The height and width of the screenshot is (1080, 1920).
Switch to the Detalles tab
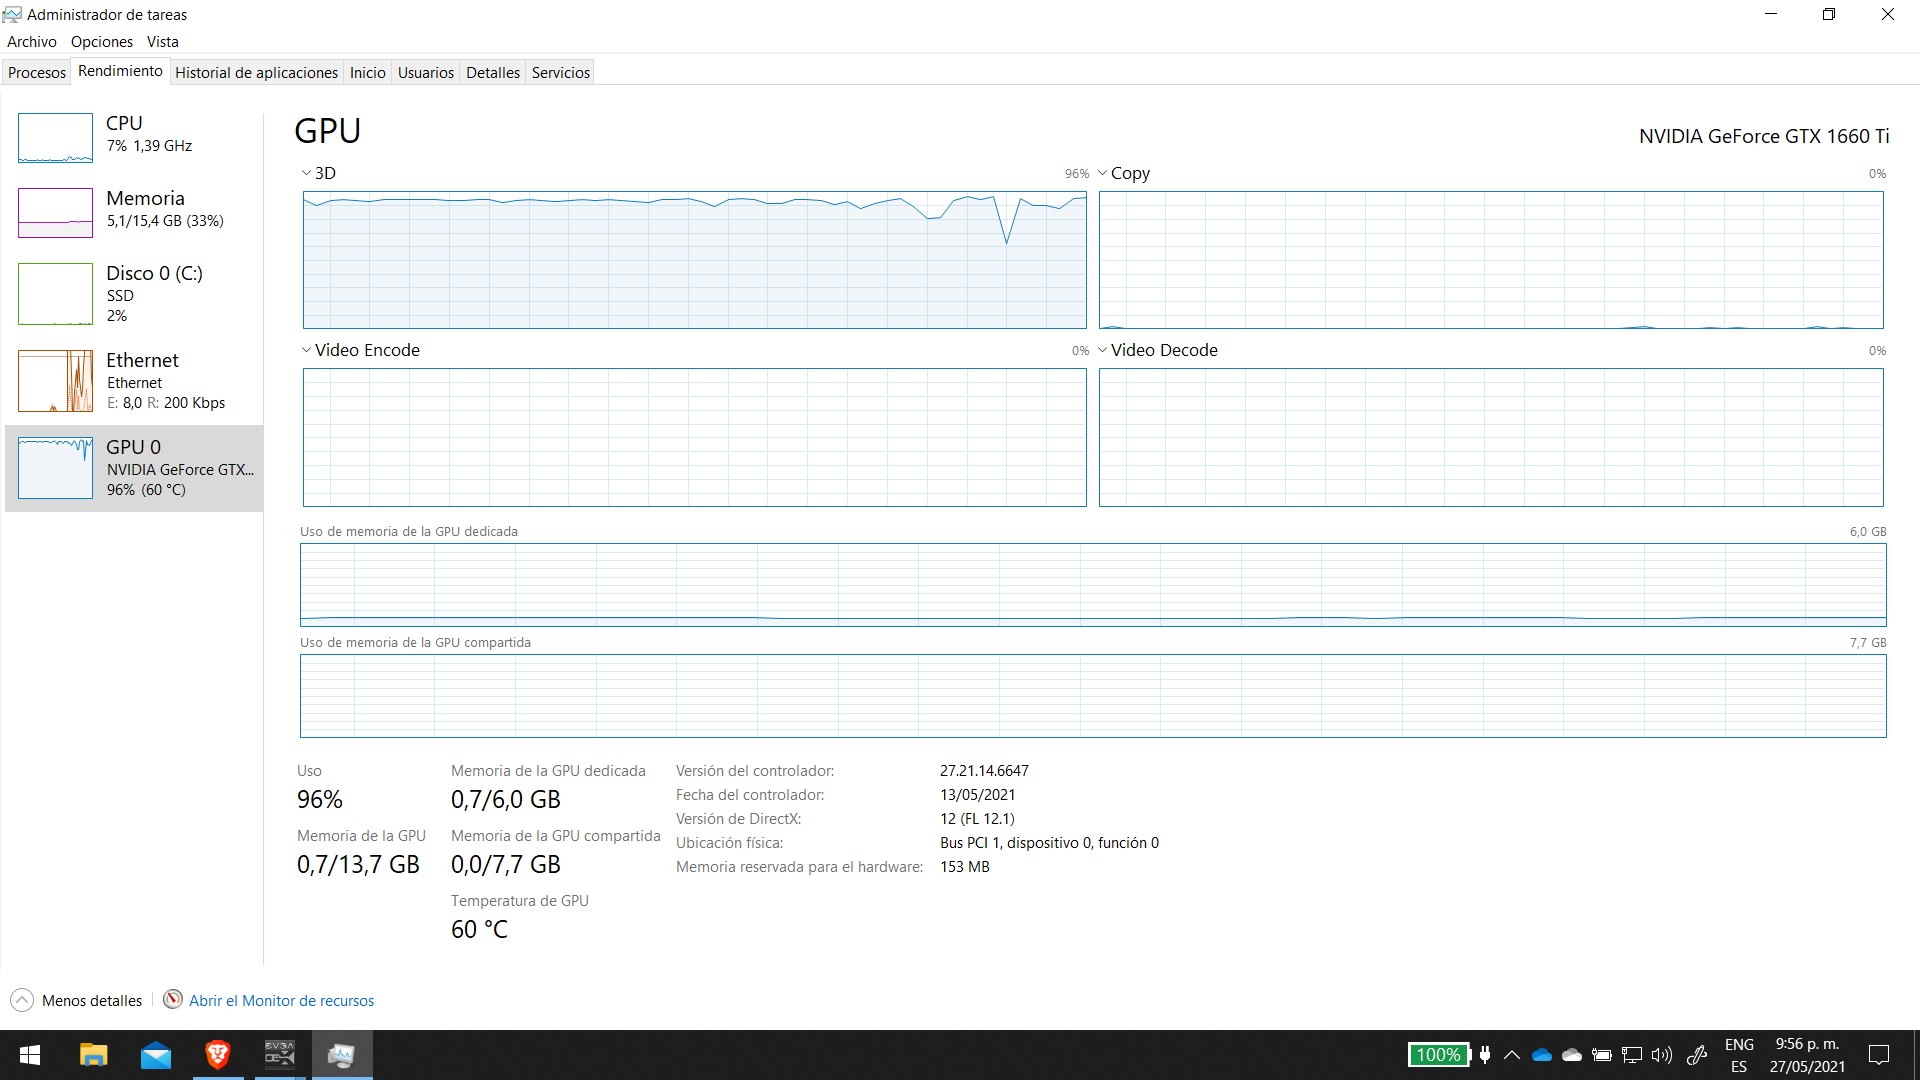coord(492,72)
